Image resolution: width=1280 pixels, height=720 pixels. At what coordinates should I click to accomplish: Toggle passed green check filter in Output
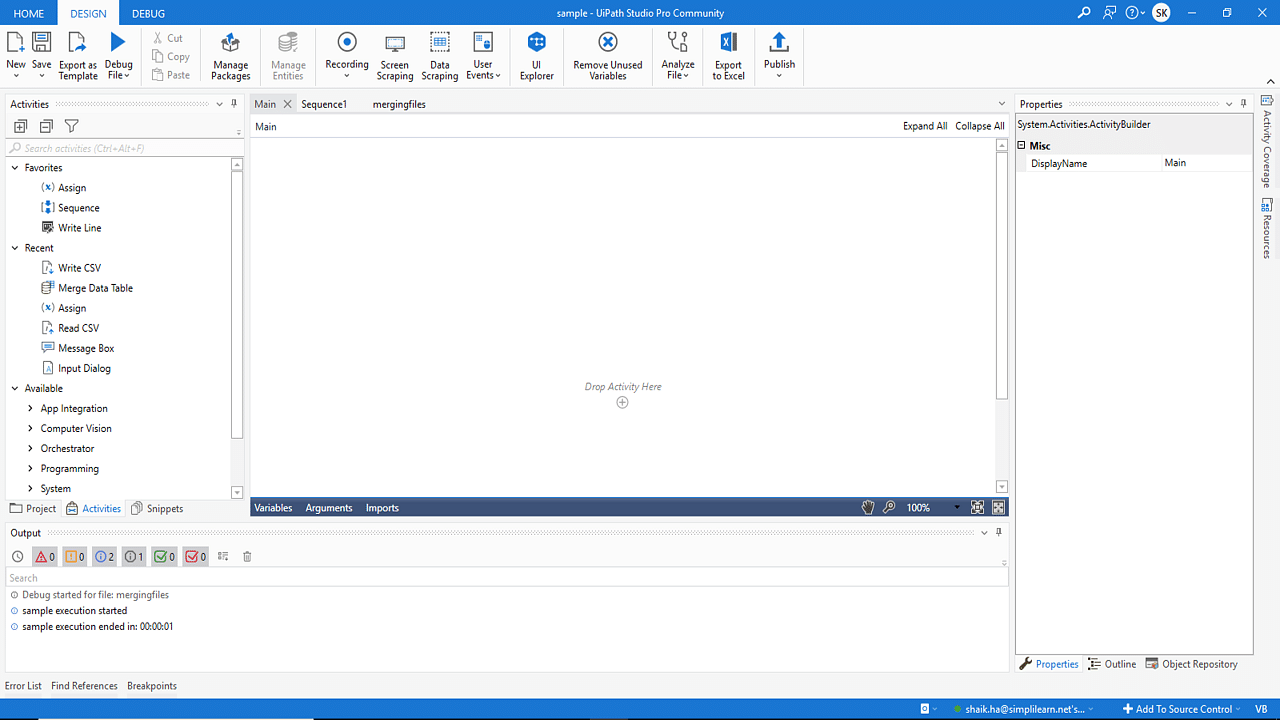pyautogui.click(x=165, y=557)
